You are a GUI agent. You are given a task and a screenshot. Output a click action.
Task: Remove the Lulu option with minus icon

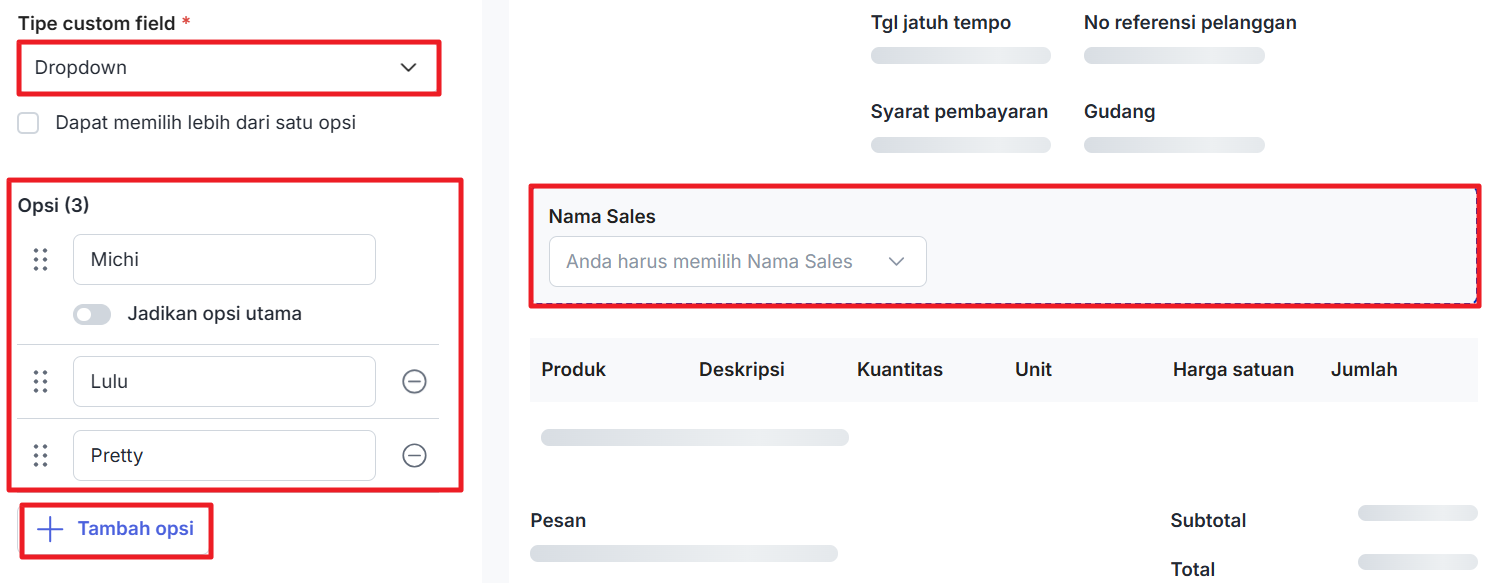414,381
